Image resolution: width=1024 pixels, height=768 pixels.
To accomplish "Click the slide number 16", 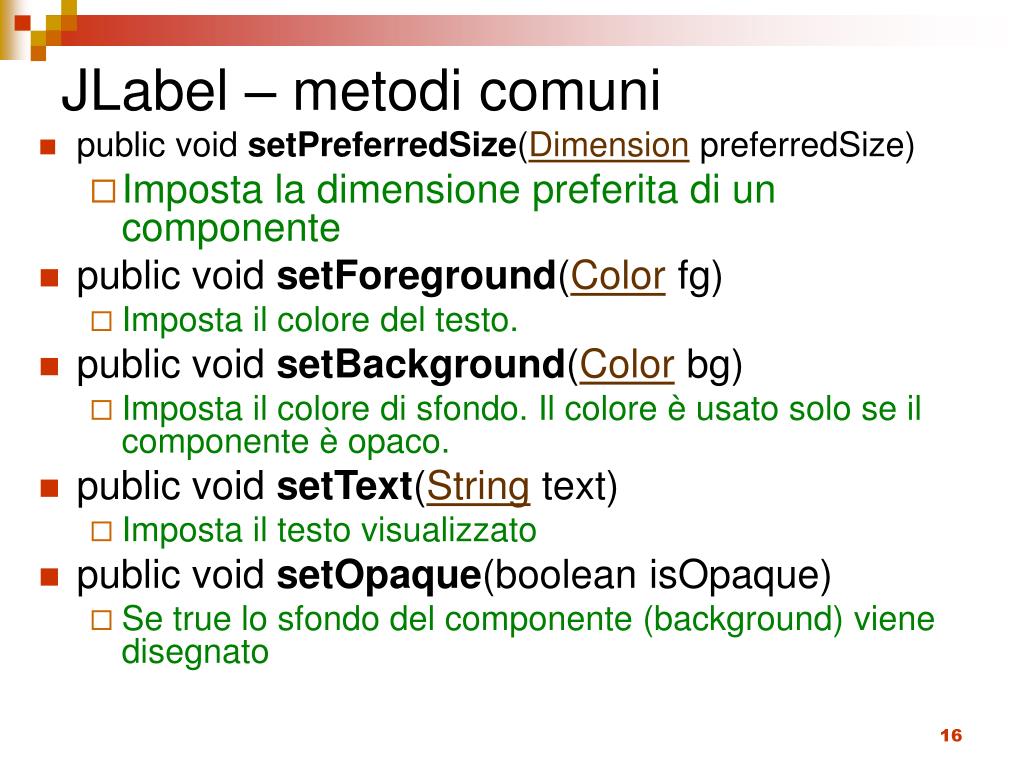I will point(951,735).
